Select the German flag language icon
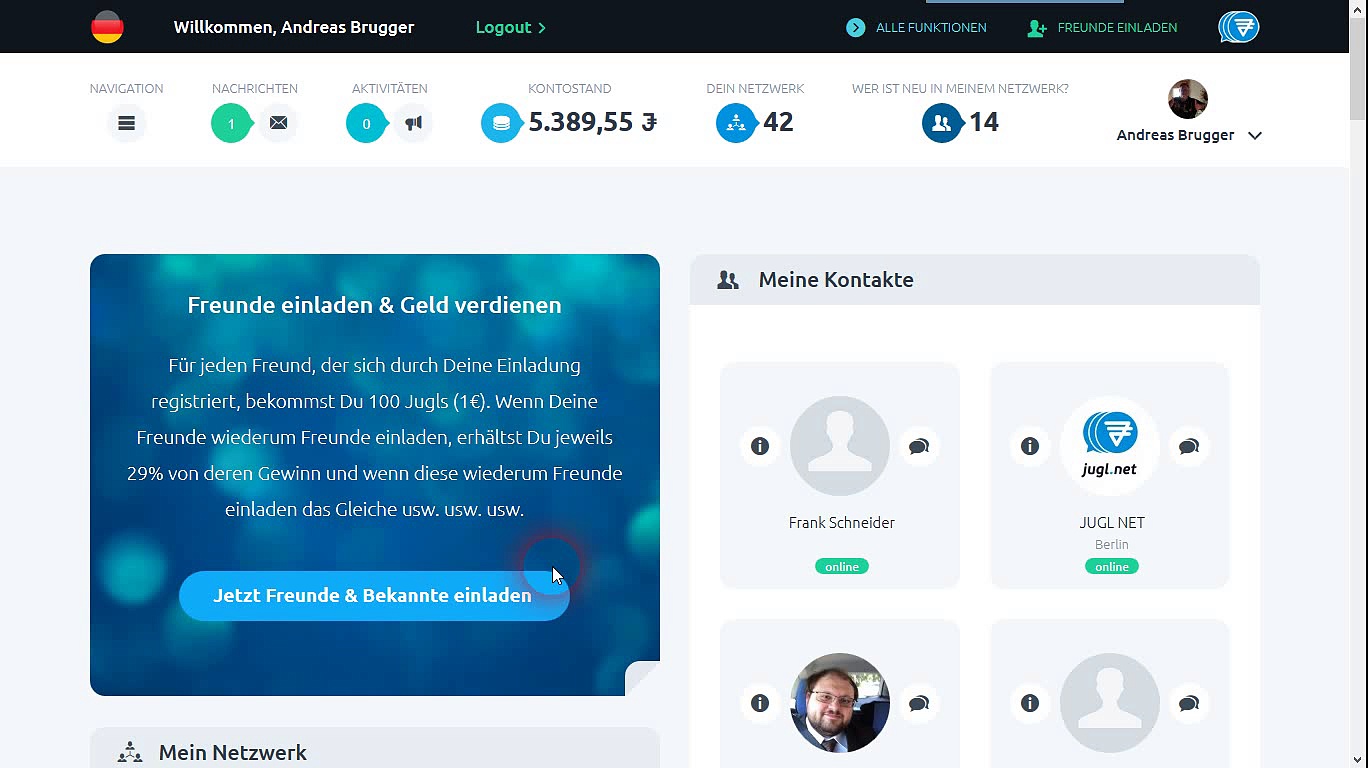The width and height of the screenshot is (1368, 768). tap(107, 27)
